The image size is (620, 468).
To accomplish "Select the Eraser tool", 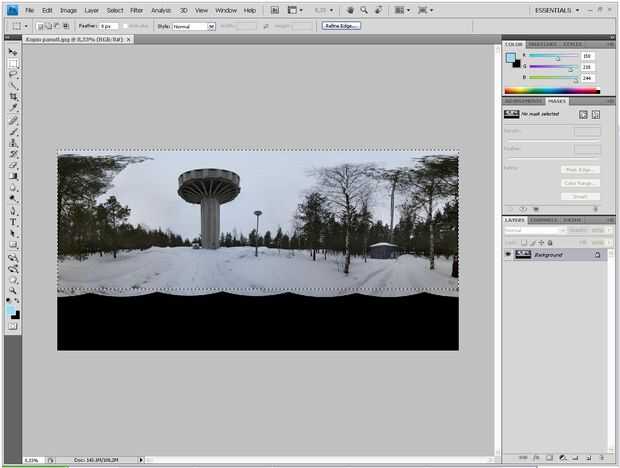I will [13, 165].
